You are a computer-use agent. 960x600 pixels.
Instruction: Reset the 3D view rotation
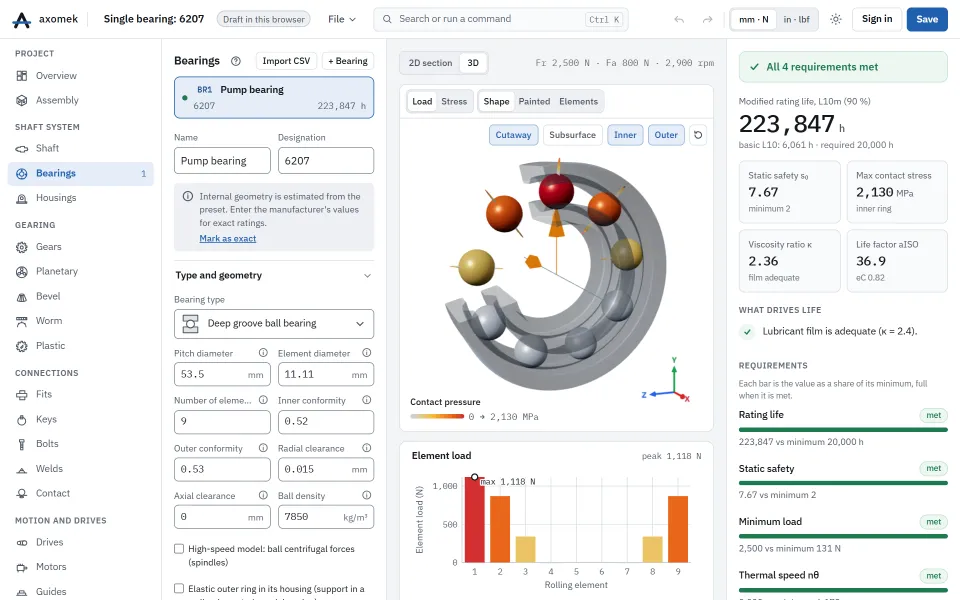coord(698,135)
